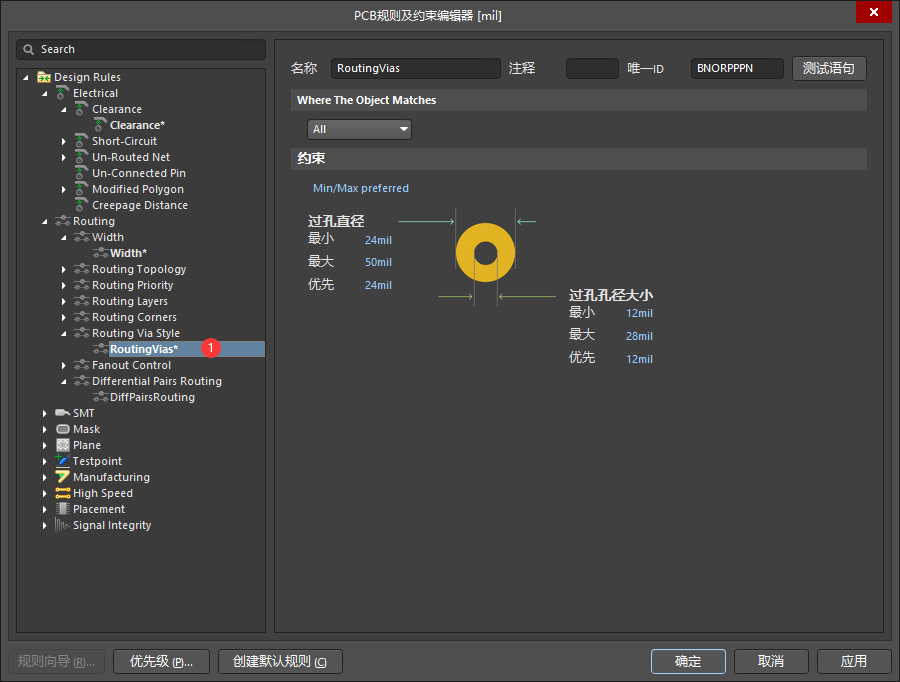Click the High Speed category icon
The height and width of the screenshot is (682, 900).
point(63,493)
